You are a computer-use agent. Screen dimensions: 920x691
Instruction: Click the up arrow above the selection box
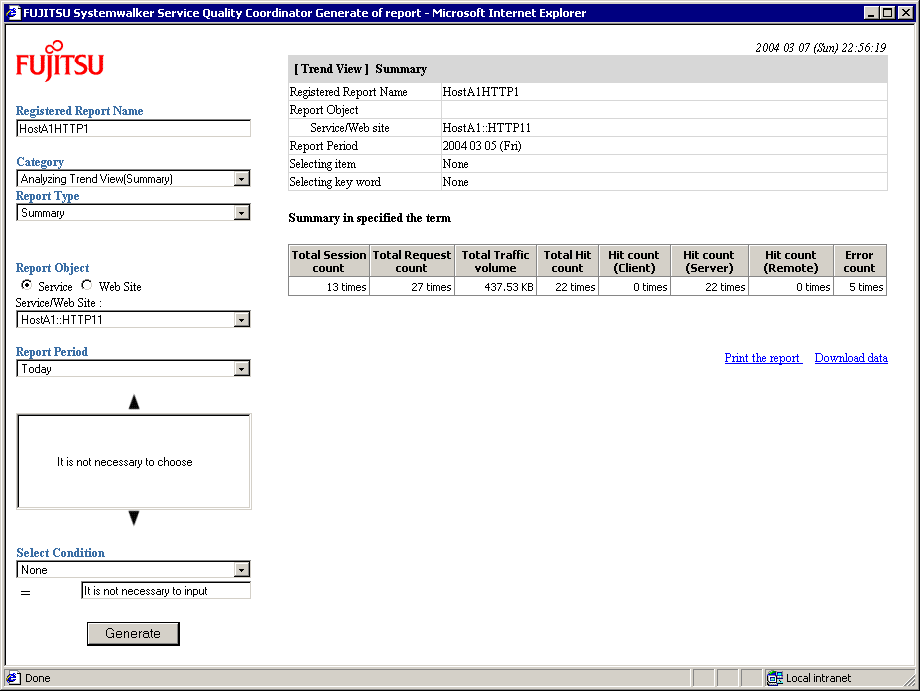[134, 402]
